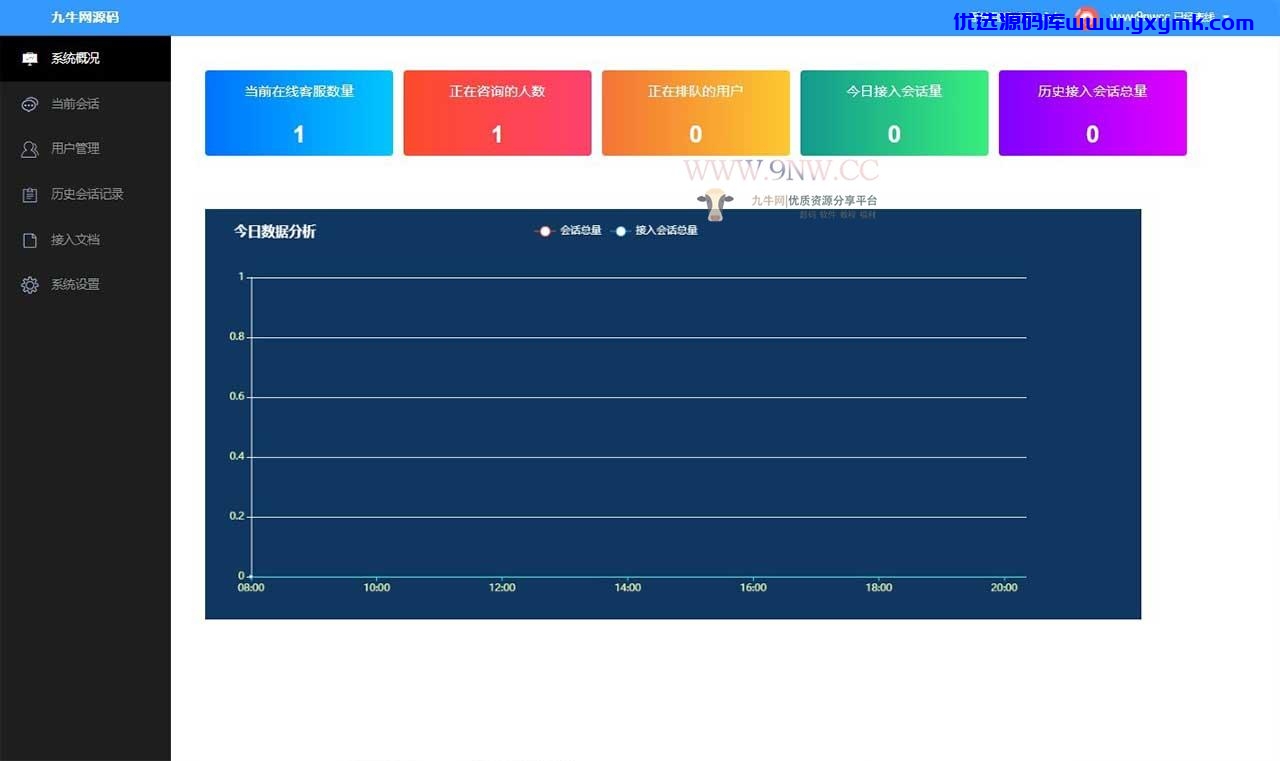Click the user avatar in the header
The height and width of the screenshot is (761, 1280).
(x=1086, y=18)
